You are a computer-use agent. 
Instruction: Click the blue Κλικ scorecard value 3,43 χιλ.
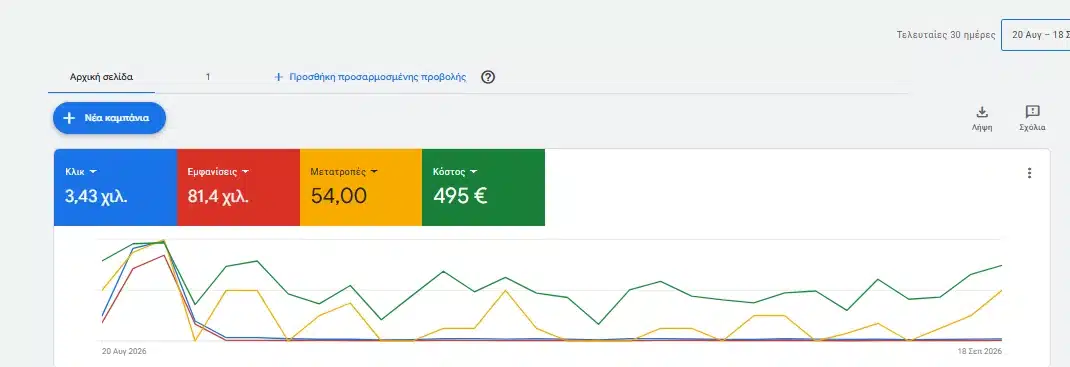coord(96,196)
